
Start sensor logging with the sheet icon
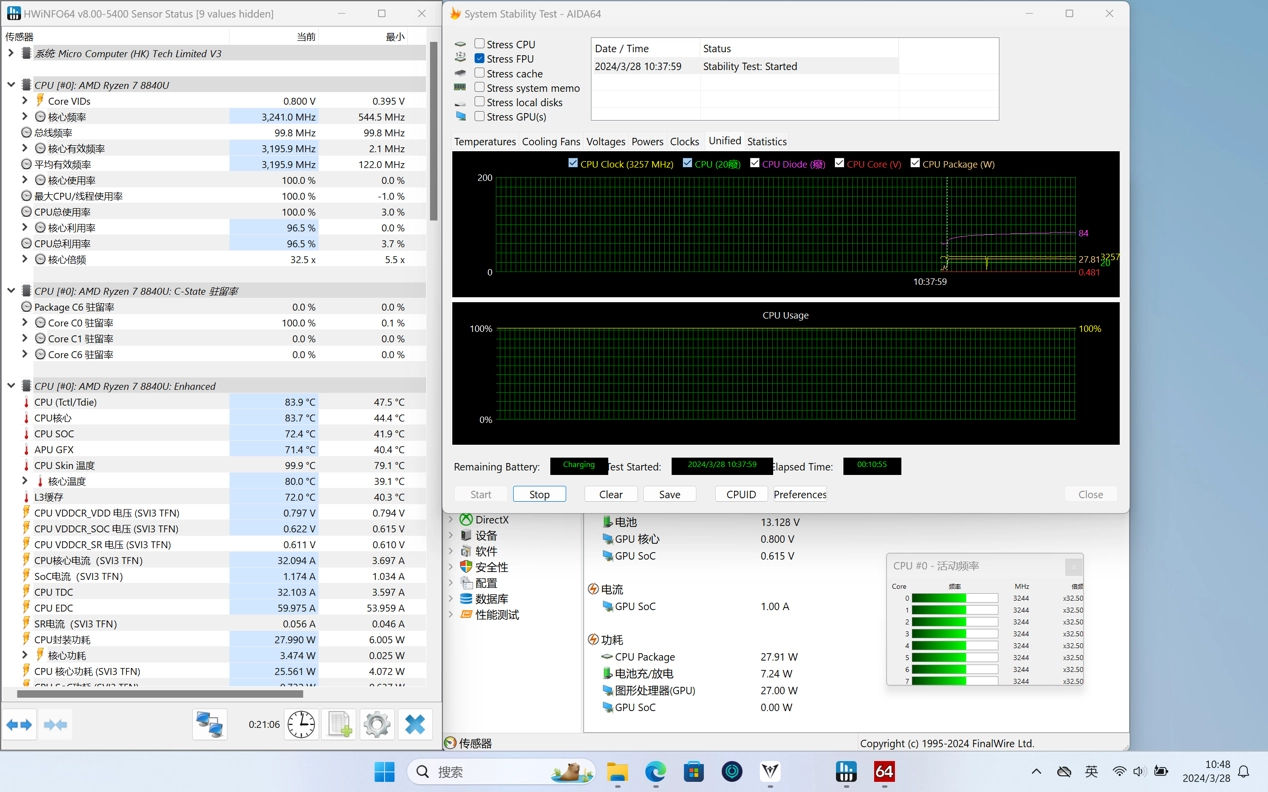click(340, 724)
